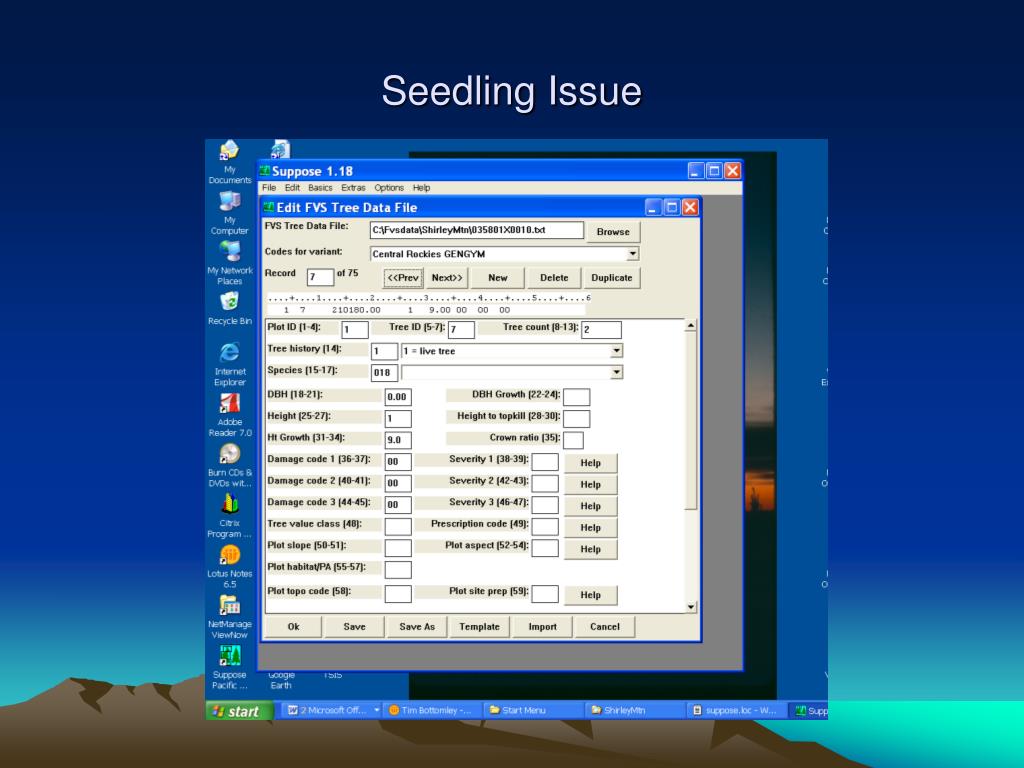Click the Height input field
Screen dimensions: 1024x768
pos(398,418)
